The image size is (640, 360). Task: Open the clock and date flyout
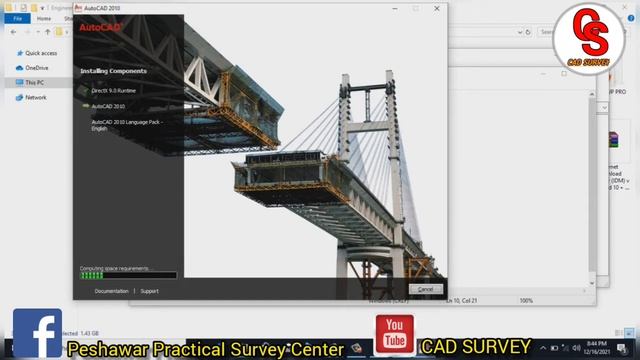pos(597,348)
